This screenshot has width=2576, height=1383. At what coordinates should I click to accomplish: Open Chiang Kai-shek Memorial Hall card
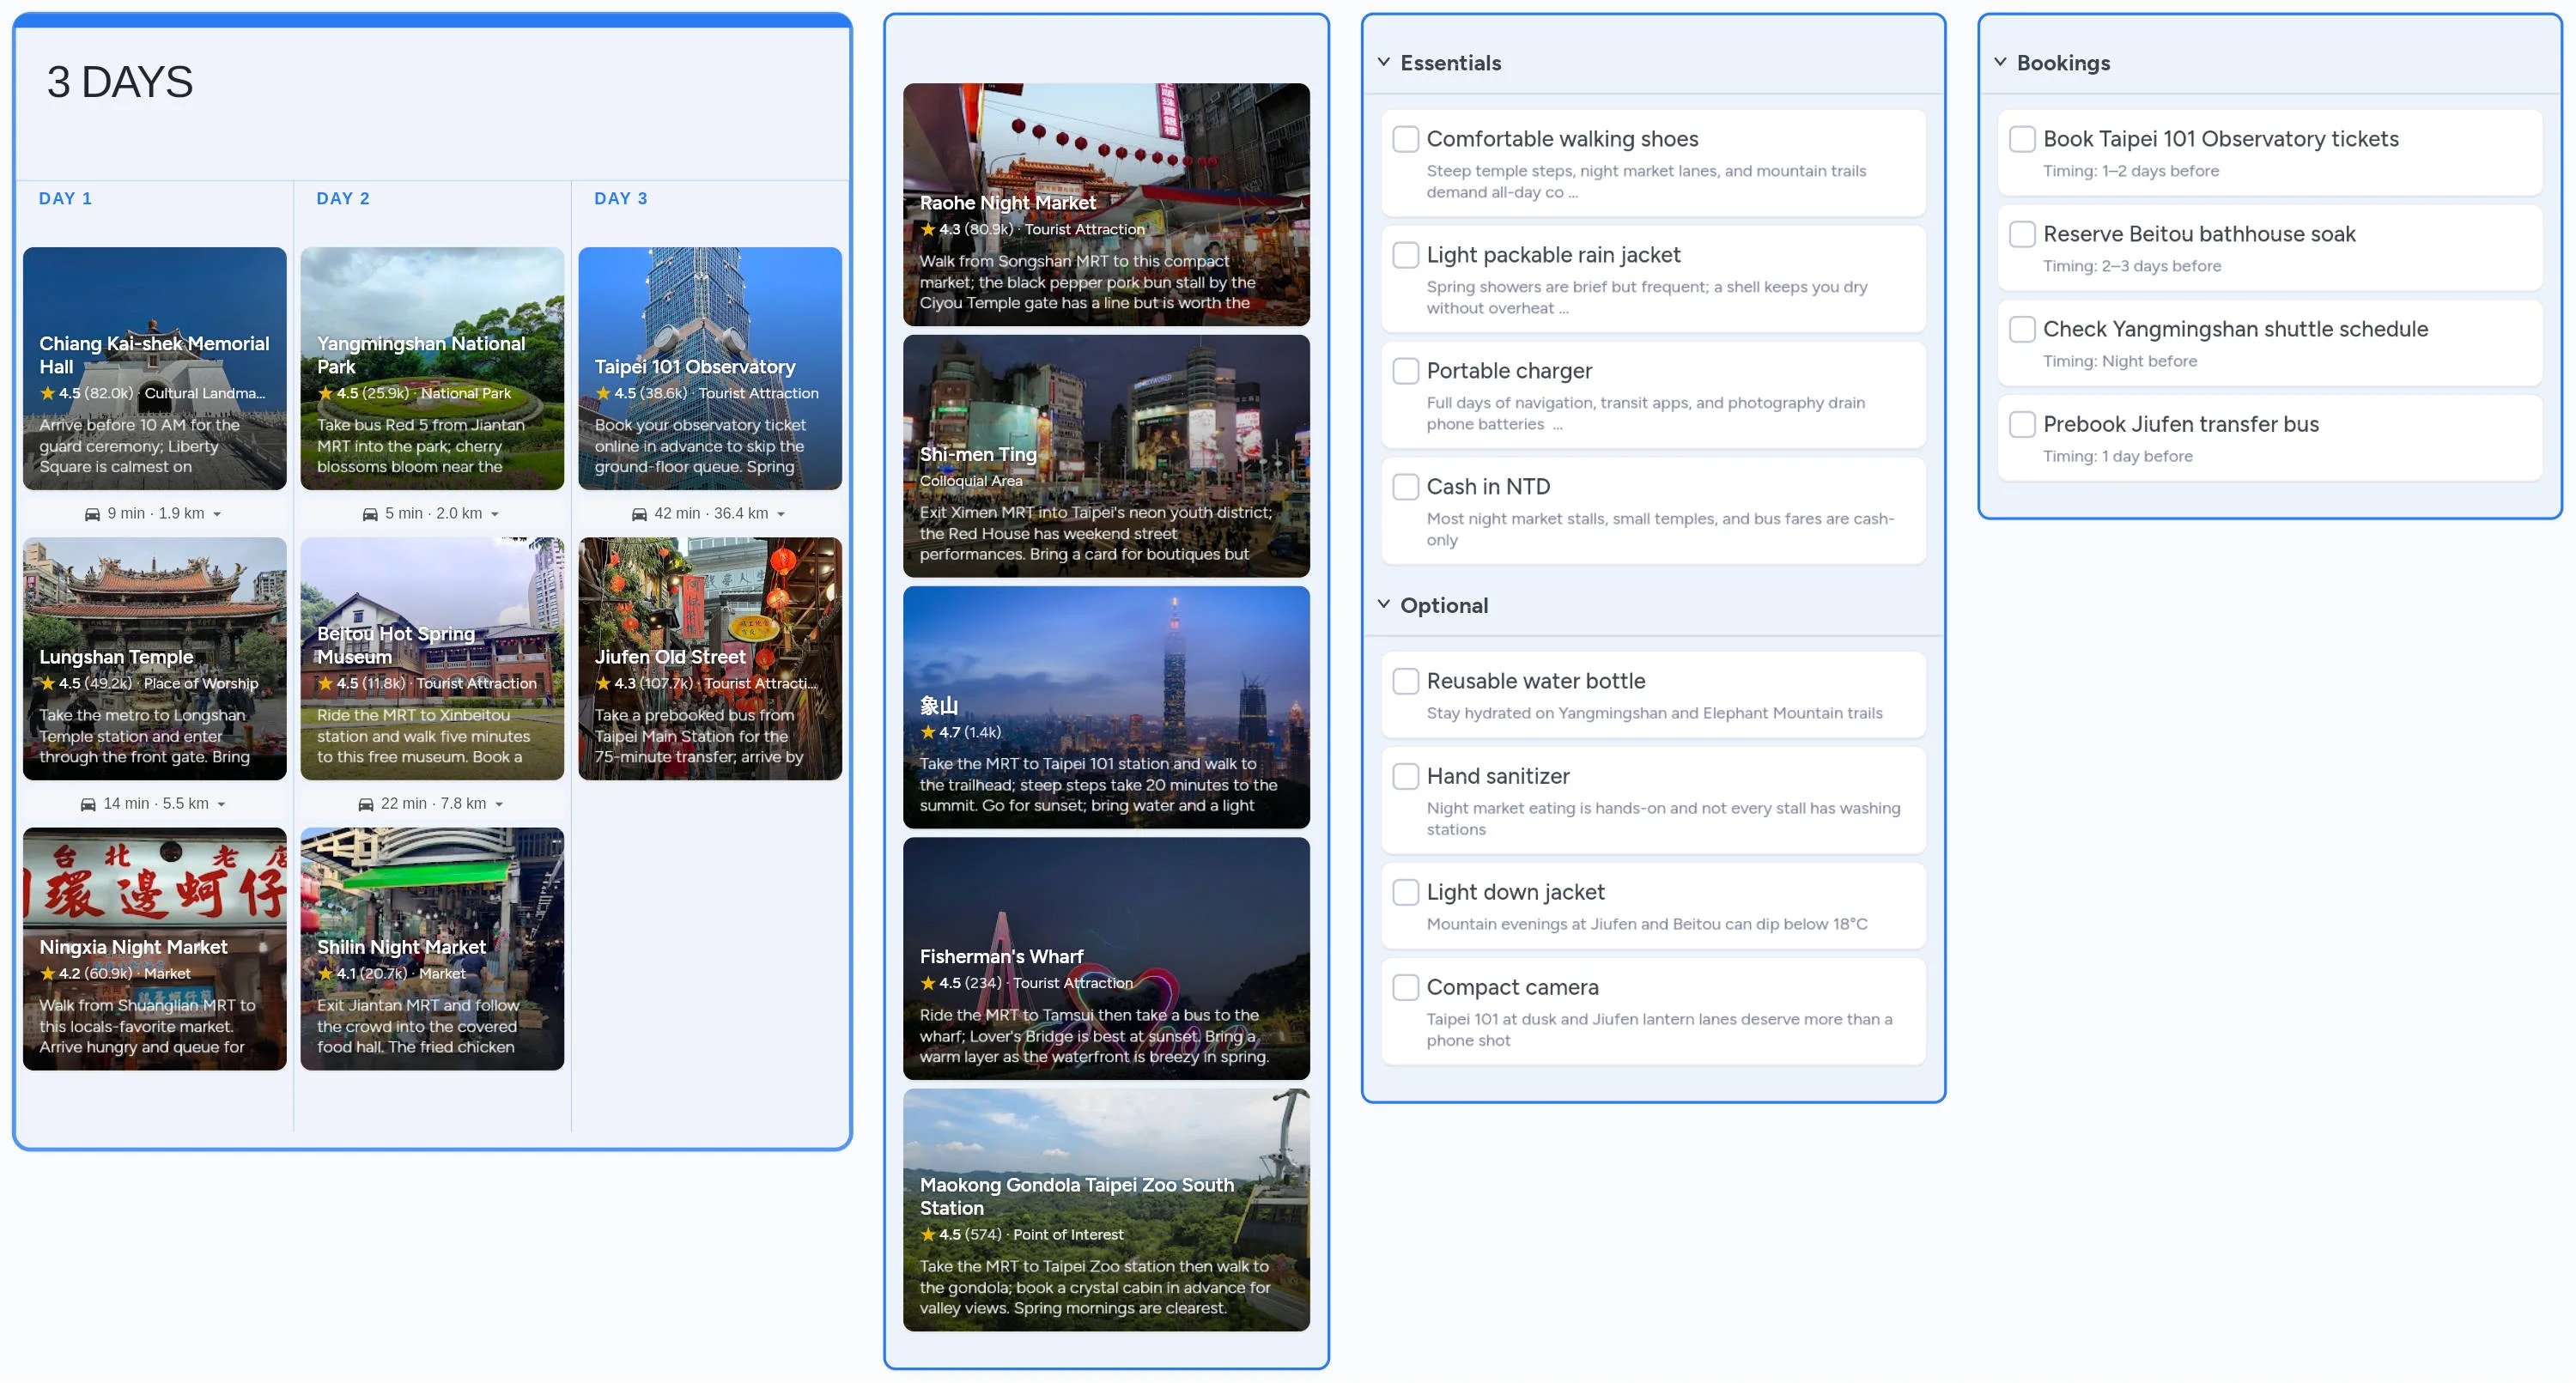coord(155,368)
